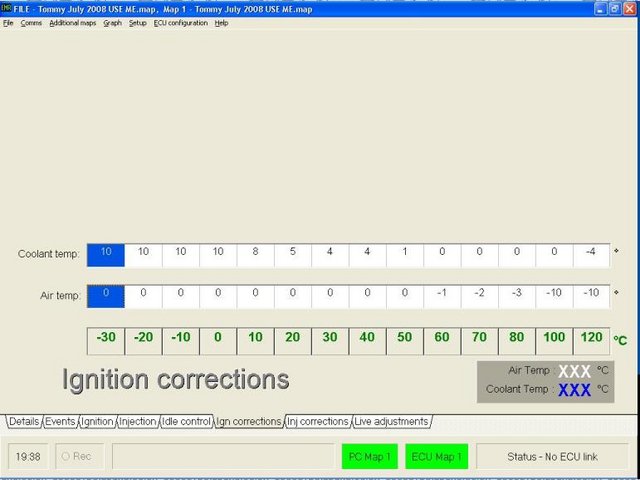This screenshot has width=640, height=480.
Task: Click the Status - No ECU link panel
Action: pyautogui.click(x=552, y=456)
